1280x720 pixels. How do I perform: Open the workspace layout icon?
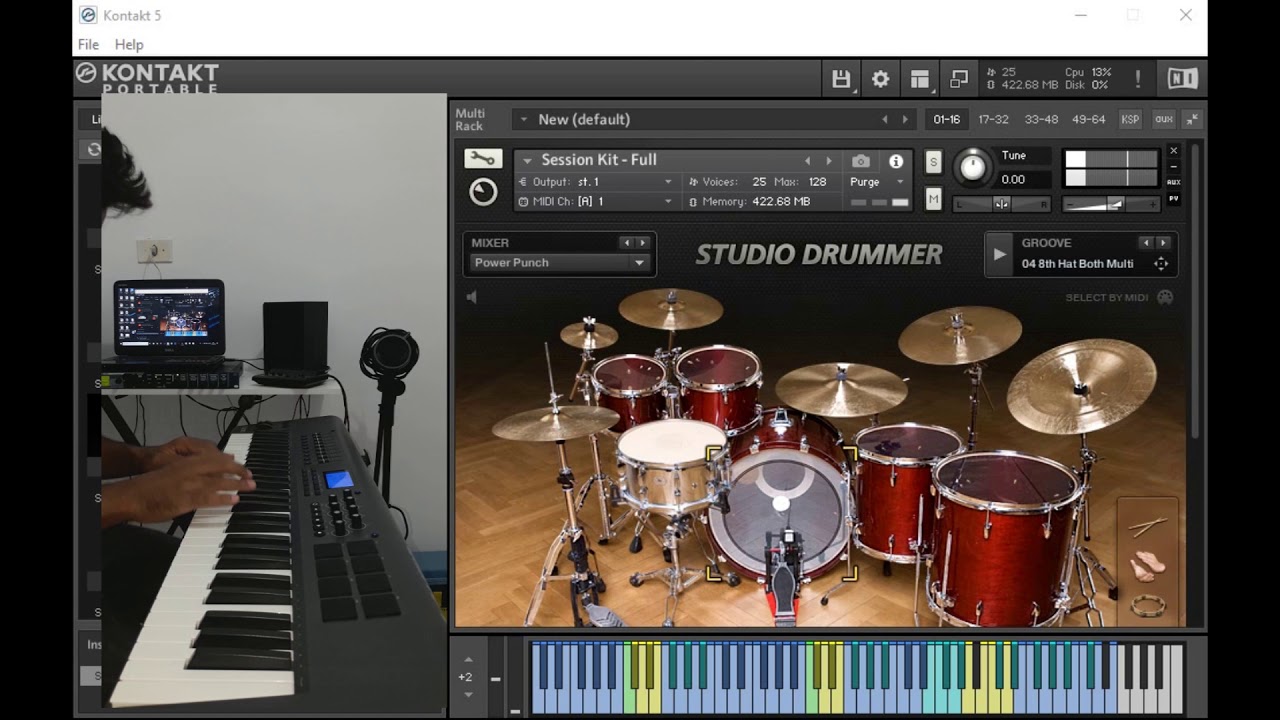click(920, 79)
